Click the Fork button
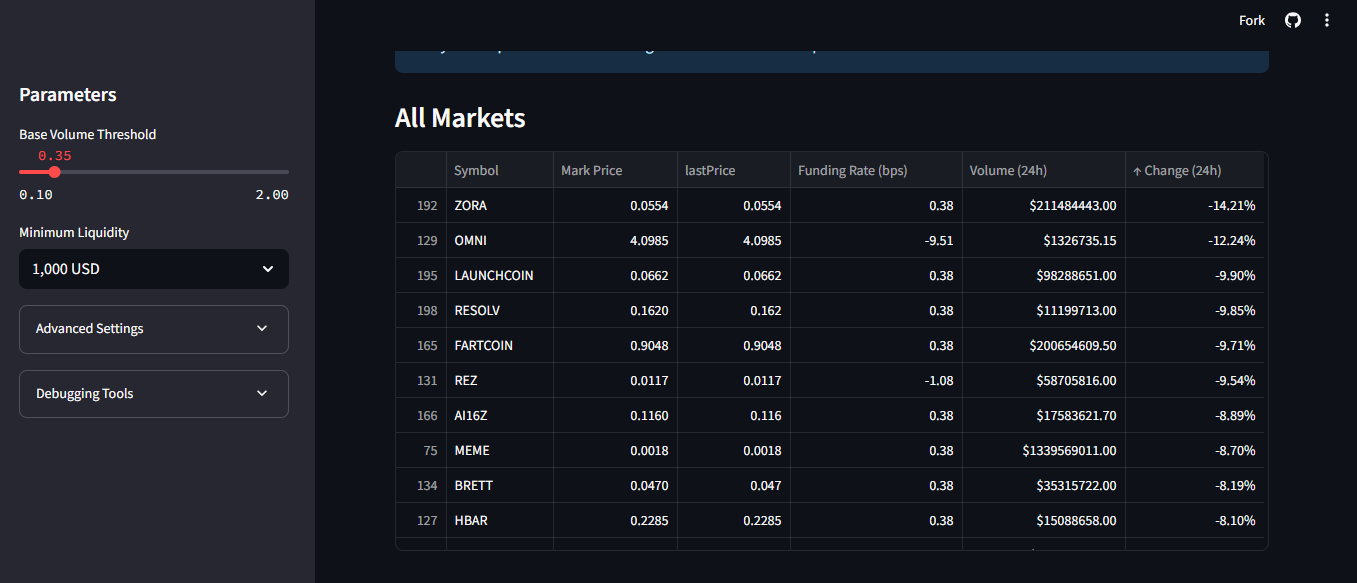Image resolution: width=1357 pixels, height=583 pixels. click(x=1251, y=20)
